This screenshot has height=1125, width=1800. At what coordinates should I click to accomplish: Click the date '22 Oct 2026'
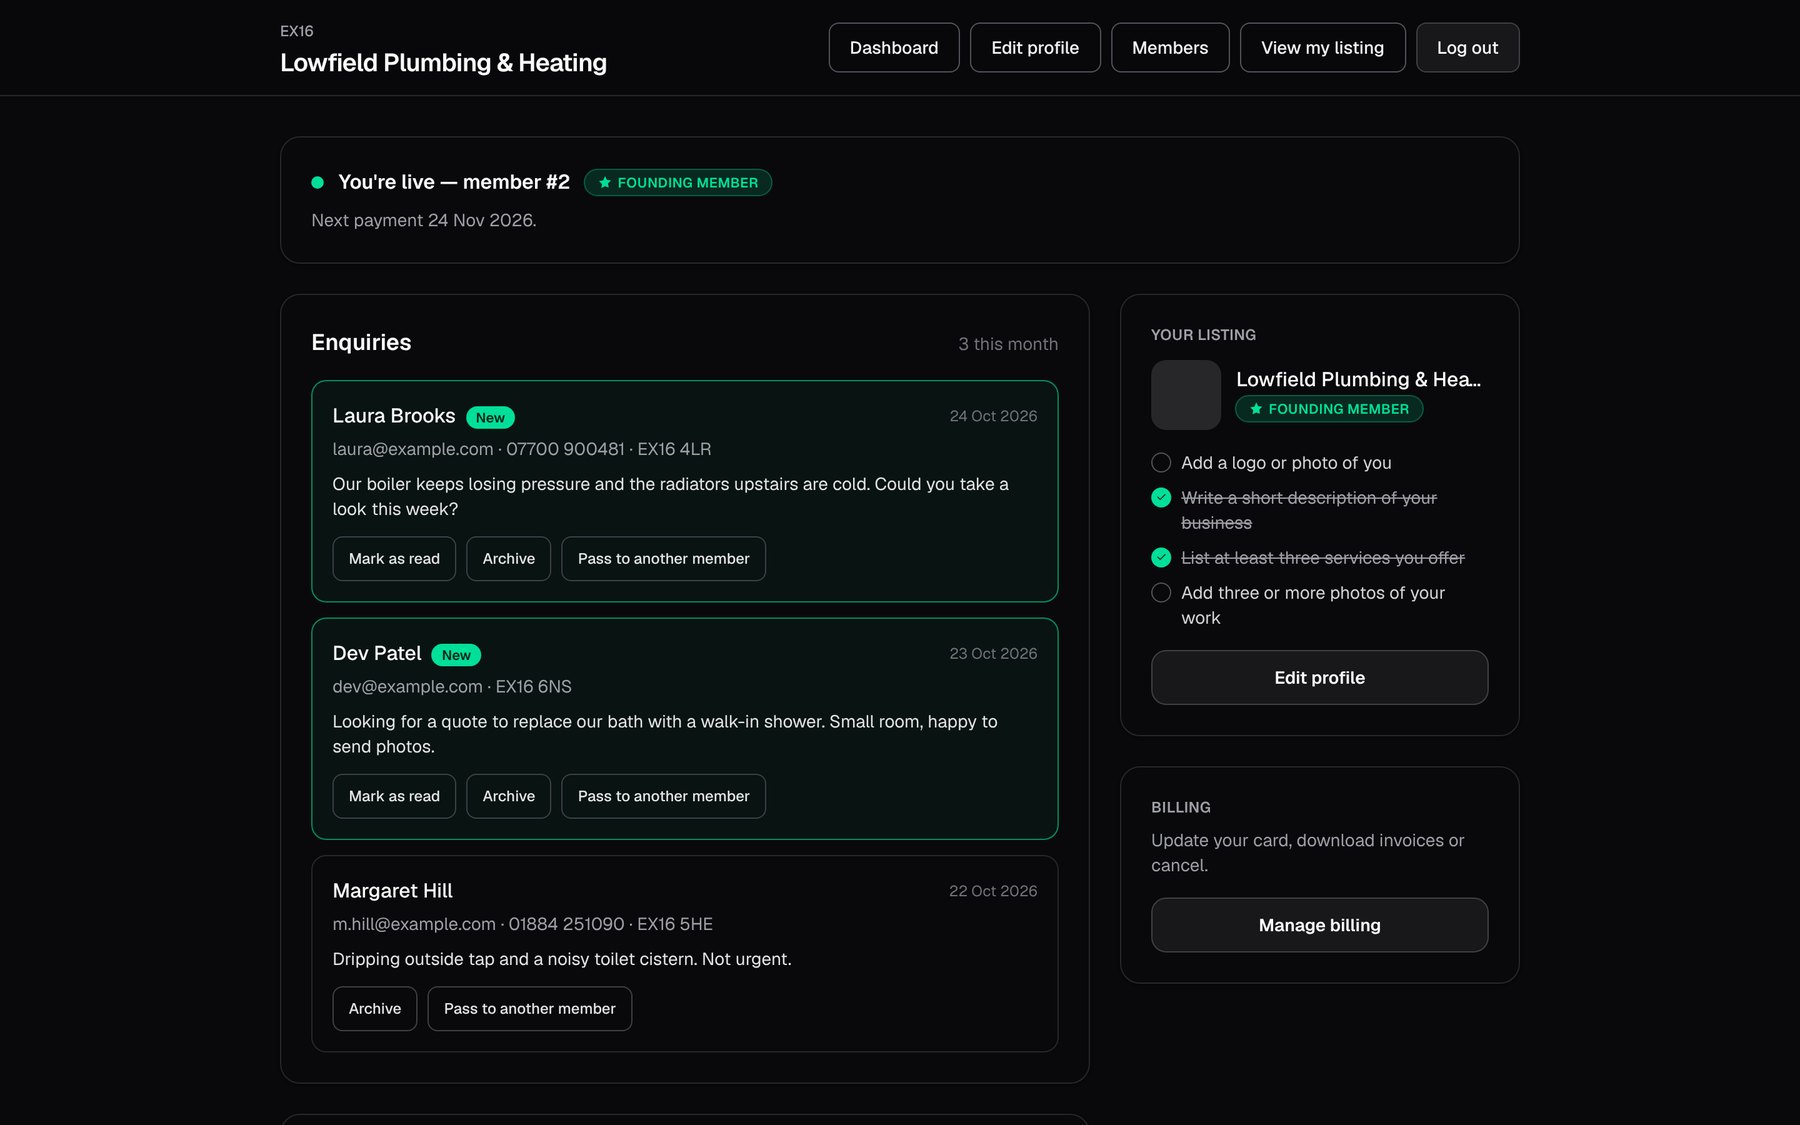click(993, 891)
